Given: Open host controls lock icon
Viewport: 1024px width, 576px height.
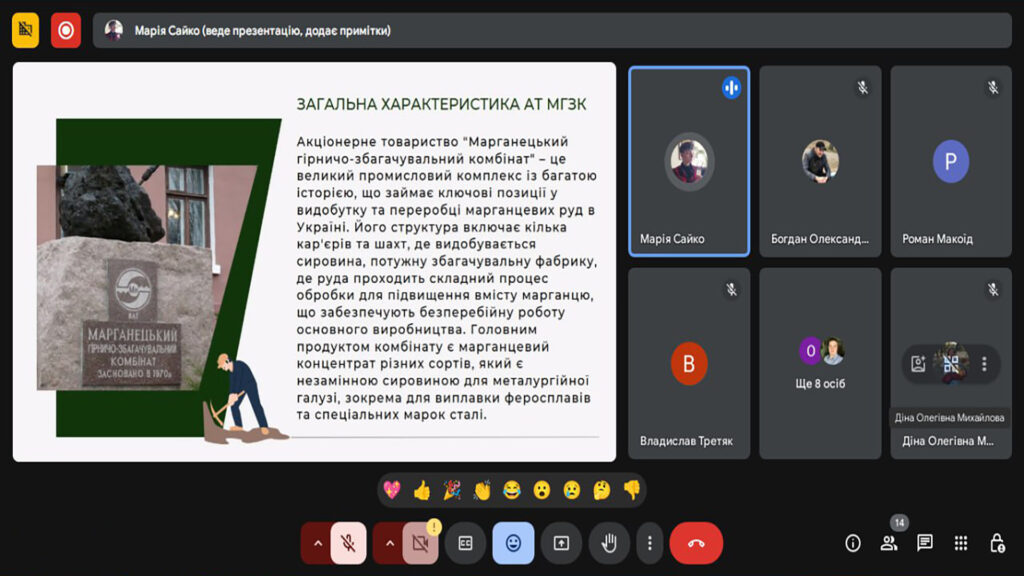Looking at the screenshot, I should click(997, 543).
